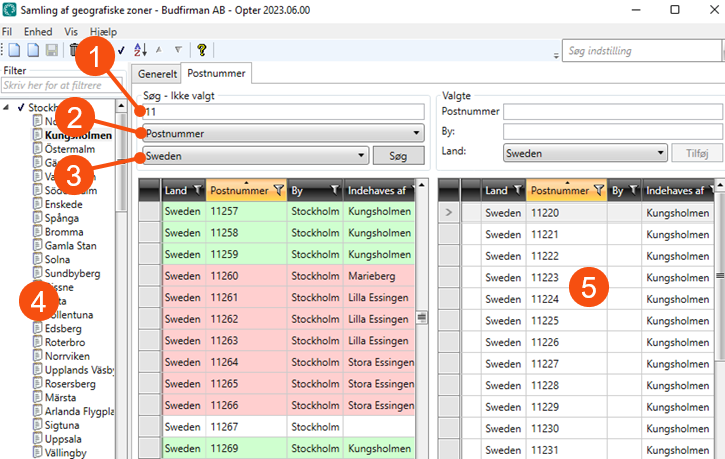
Task: Click the Postnummer input field under Valgte
Action: pos(613,111)
